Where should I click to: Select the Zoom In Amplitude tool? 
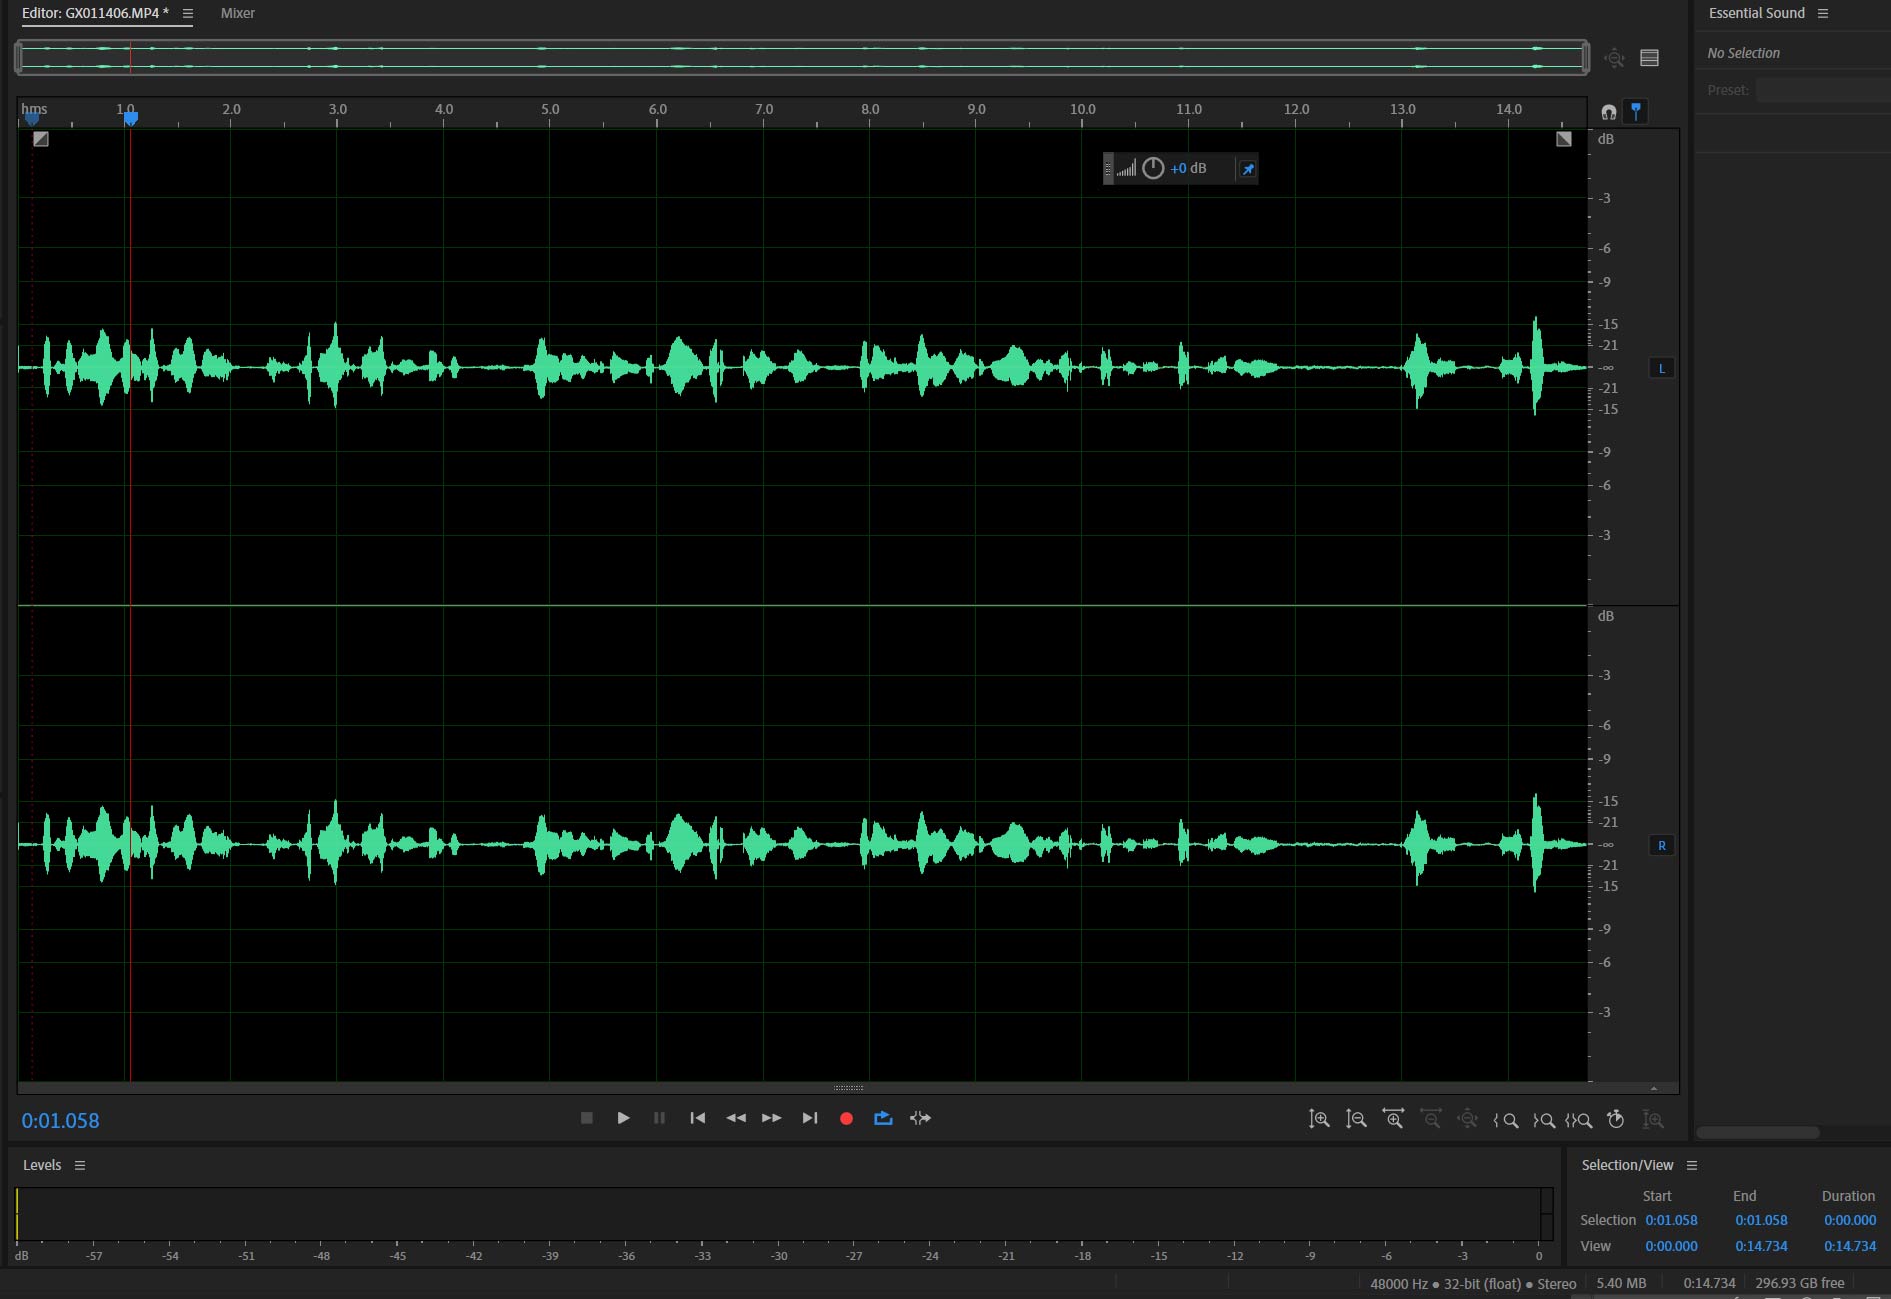click(1318, 1119)
